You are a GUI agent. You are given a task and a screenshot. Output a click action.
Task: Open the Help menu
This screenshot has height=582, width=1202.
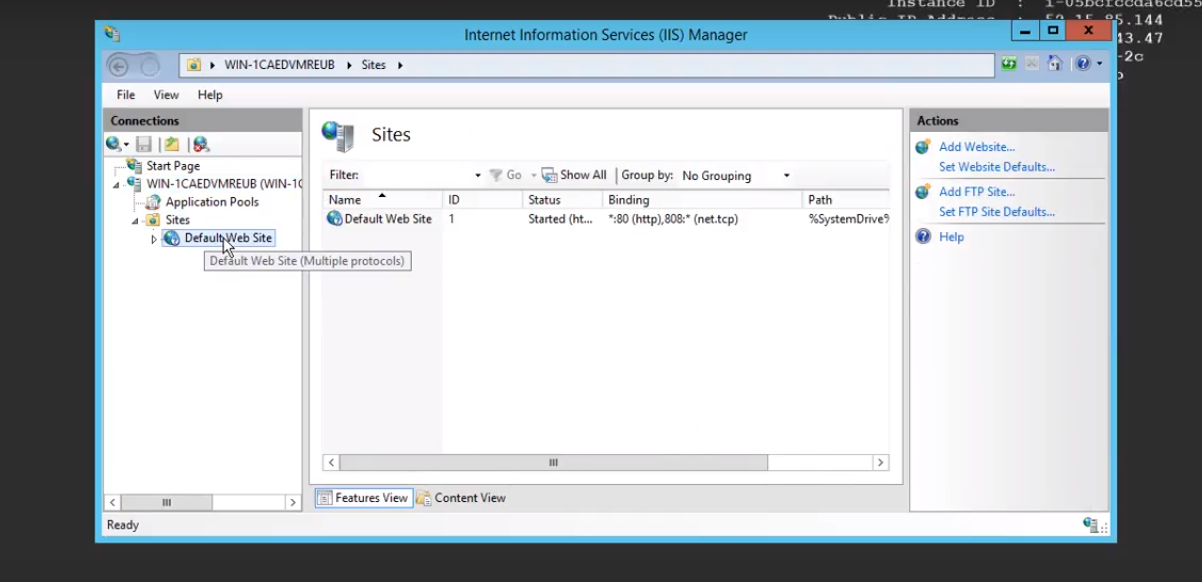tap(210, 95)
